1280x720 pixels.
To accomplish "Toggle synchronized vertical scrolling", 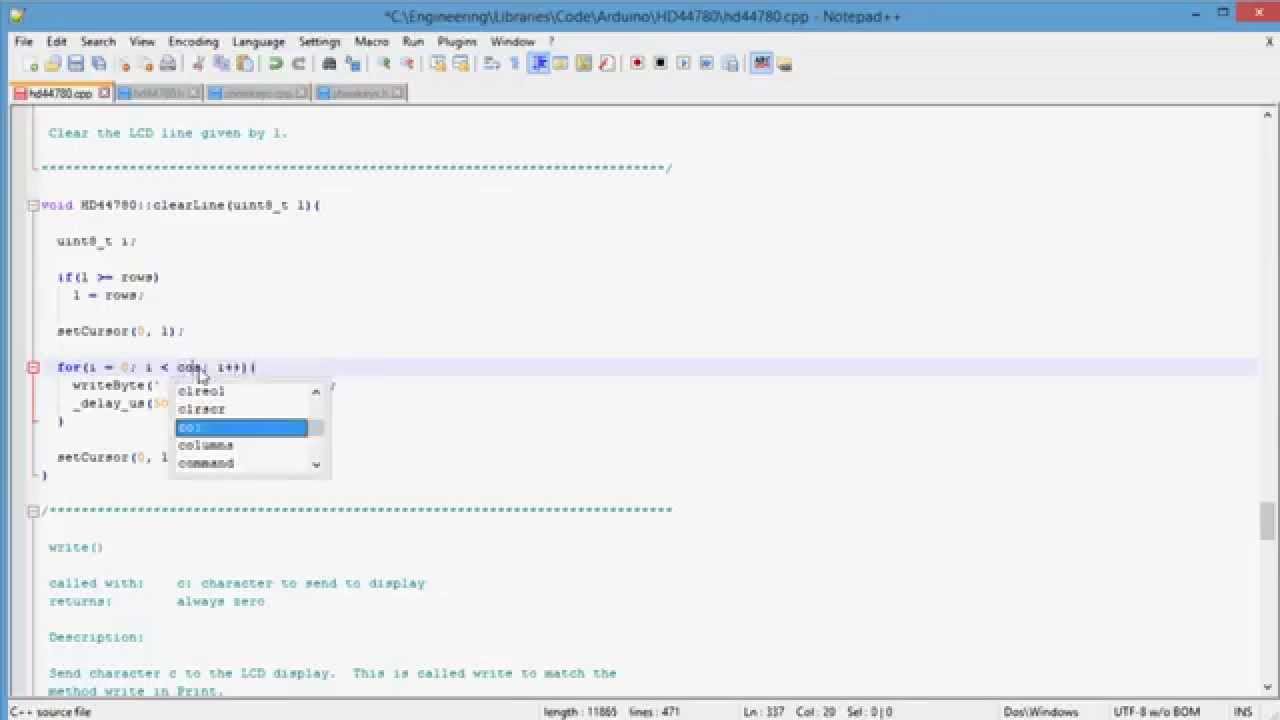I will pyautogui.click(x=437, y=64).
